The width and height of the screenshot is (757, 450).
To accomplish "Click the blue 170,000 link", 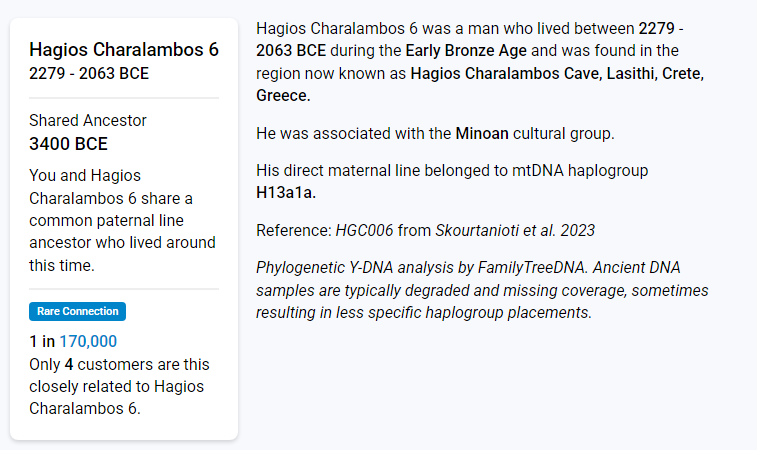I will coord(88,341).
